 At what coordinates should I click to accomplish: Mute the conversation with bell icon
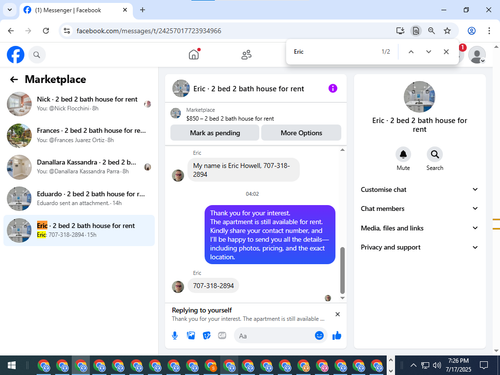(x=403, y=154)
